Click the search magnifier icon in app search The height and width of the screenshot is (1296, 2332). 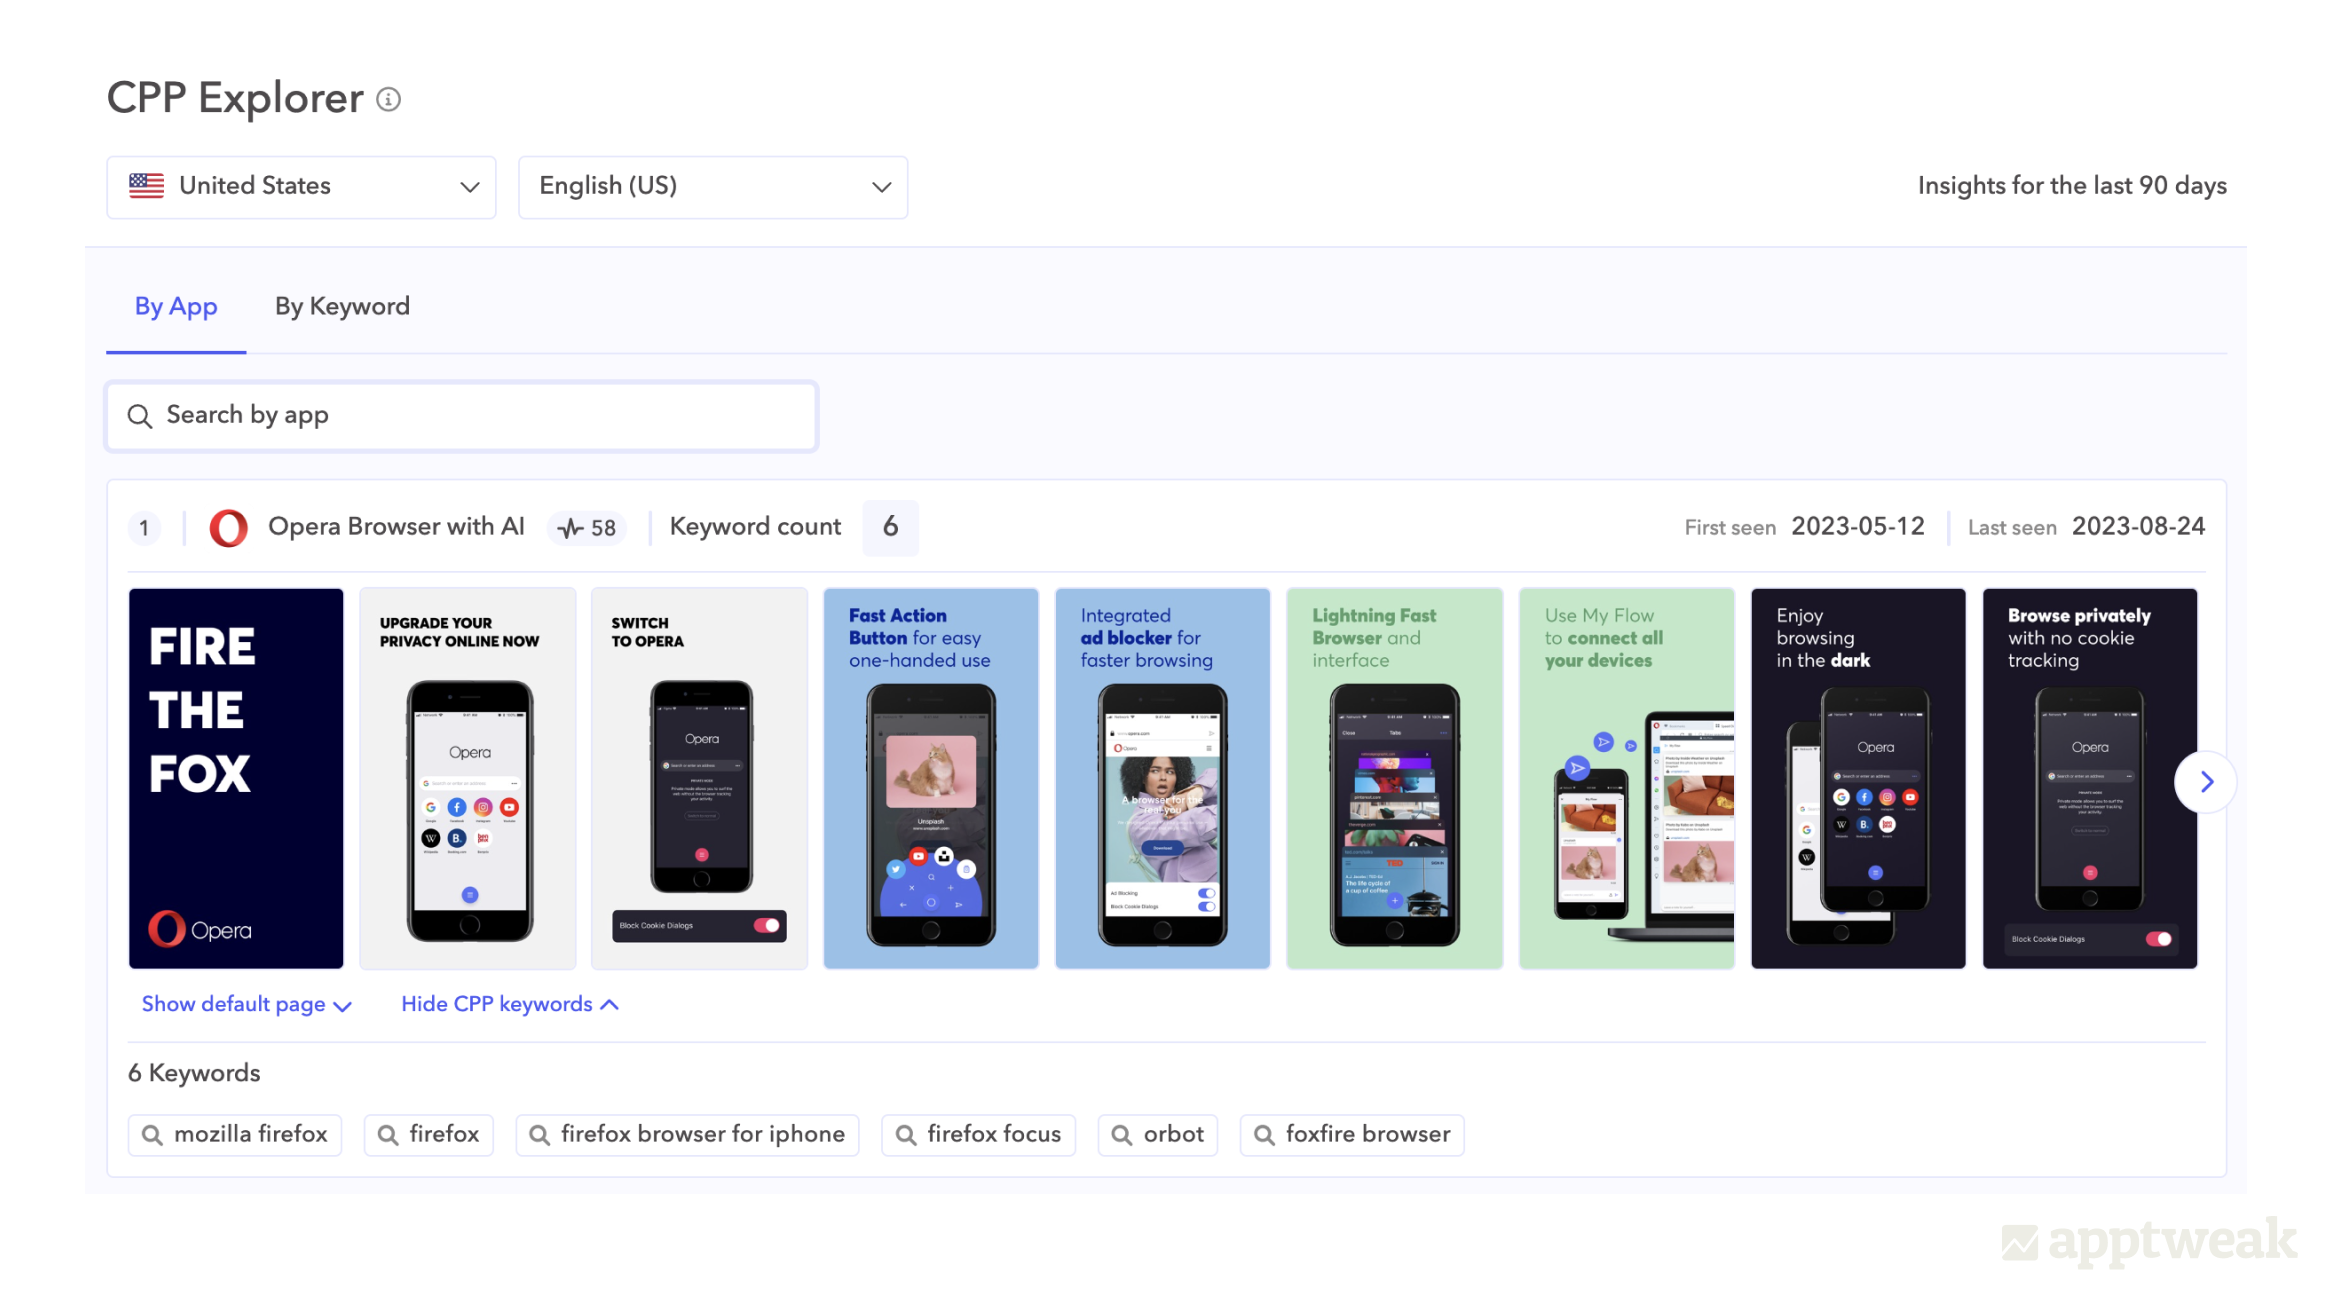(x=140, y=416)
